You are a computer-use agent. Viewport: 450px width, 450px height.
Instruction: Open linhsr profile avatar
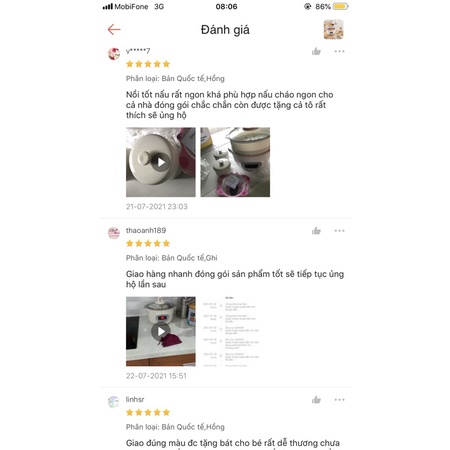[x=114, y=402]
